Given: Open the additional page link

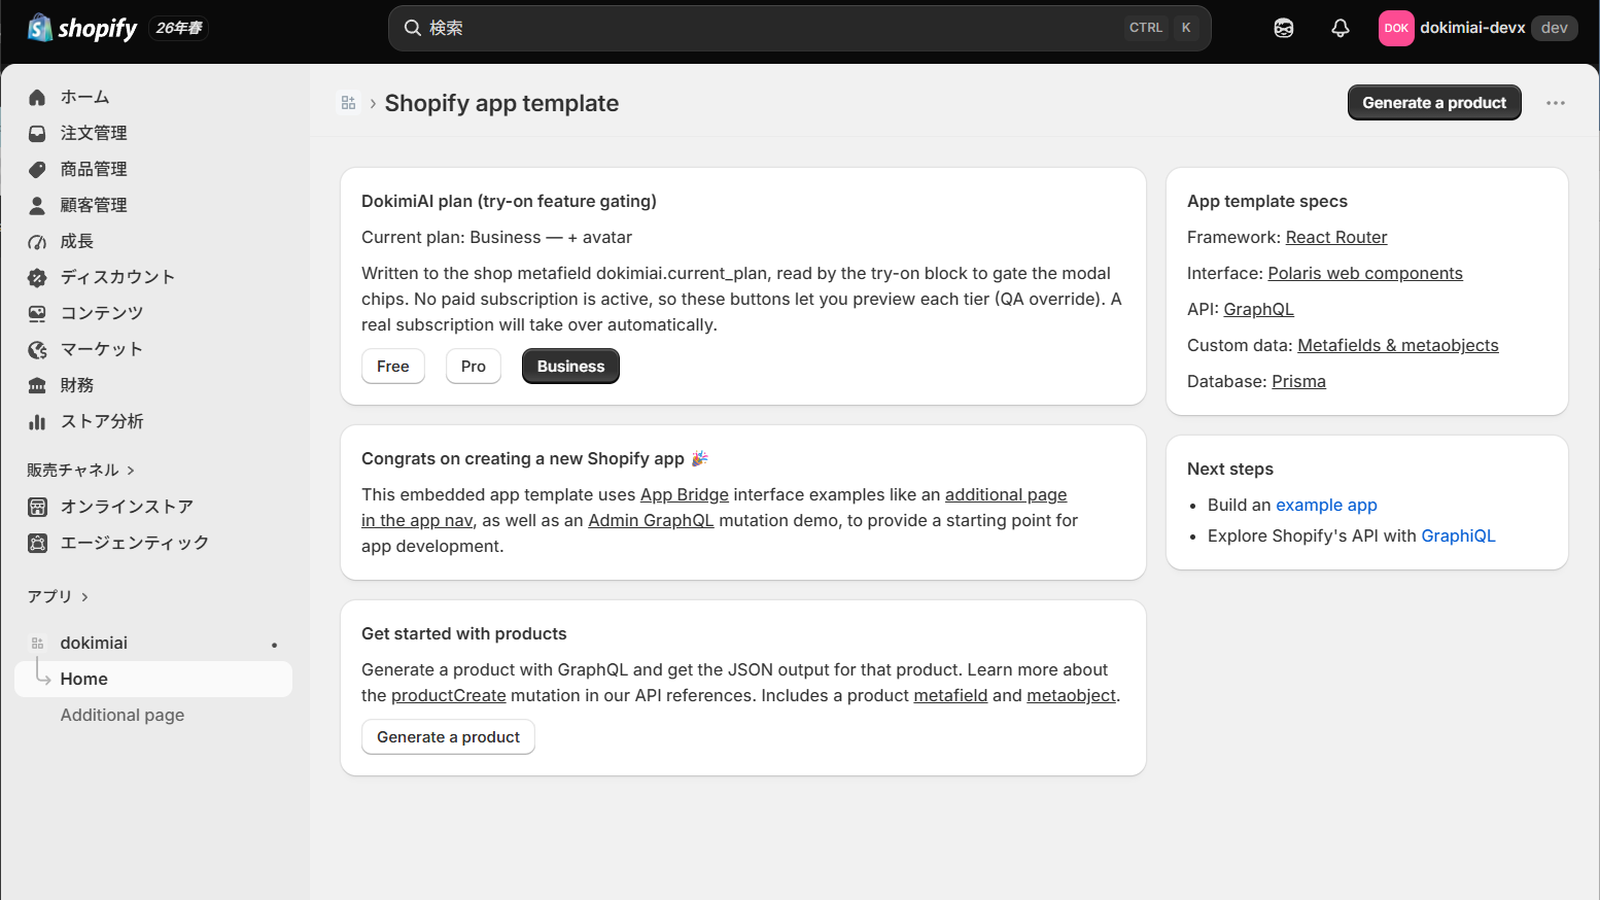Looking at the screenshot, I should click(1006, 495).
